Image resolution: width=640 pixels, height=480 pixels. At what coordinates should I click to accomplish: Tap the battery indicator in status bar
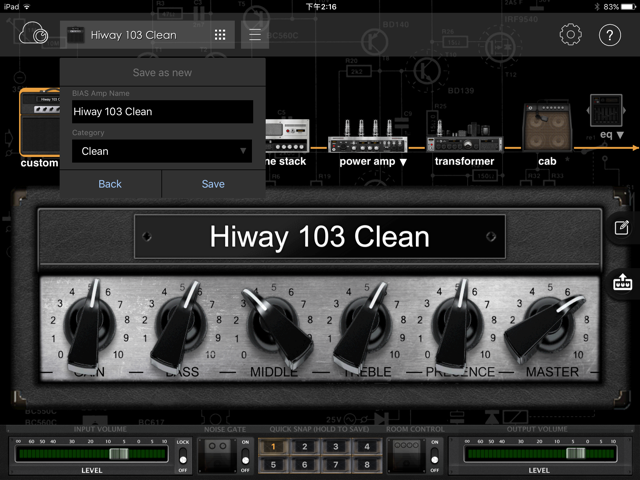629,7
